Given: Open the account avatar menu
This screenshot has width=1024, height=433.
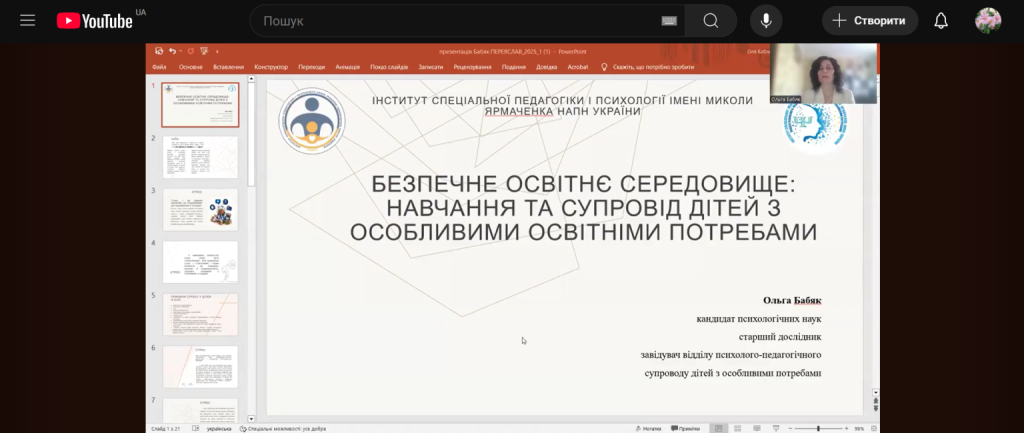Looking at the screenshot, I should [x=988, y=21].
